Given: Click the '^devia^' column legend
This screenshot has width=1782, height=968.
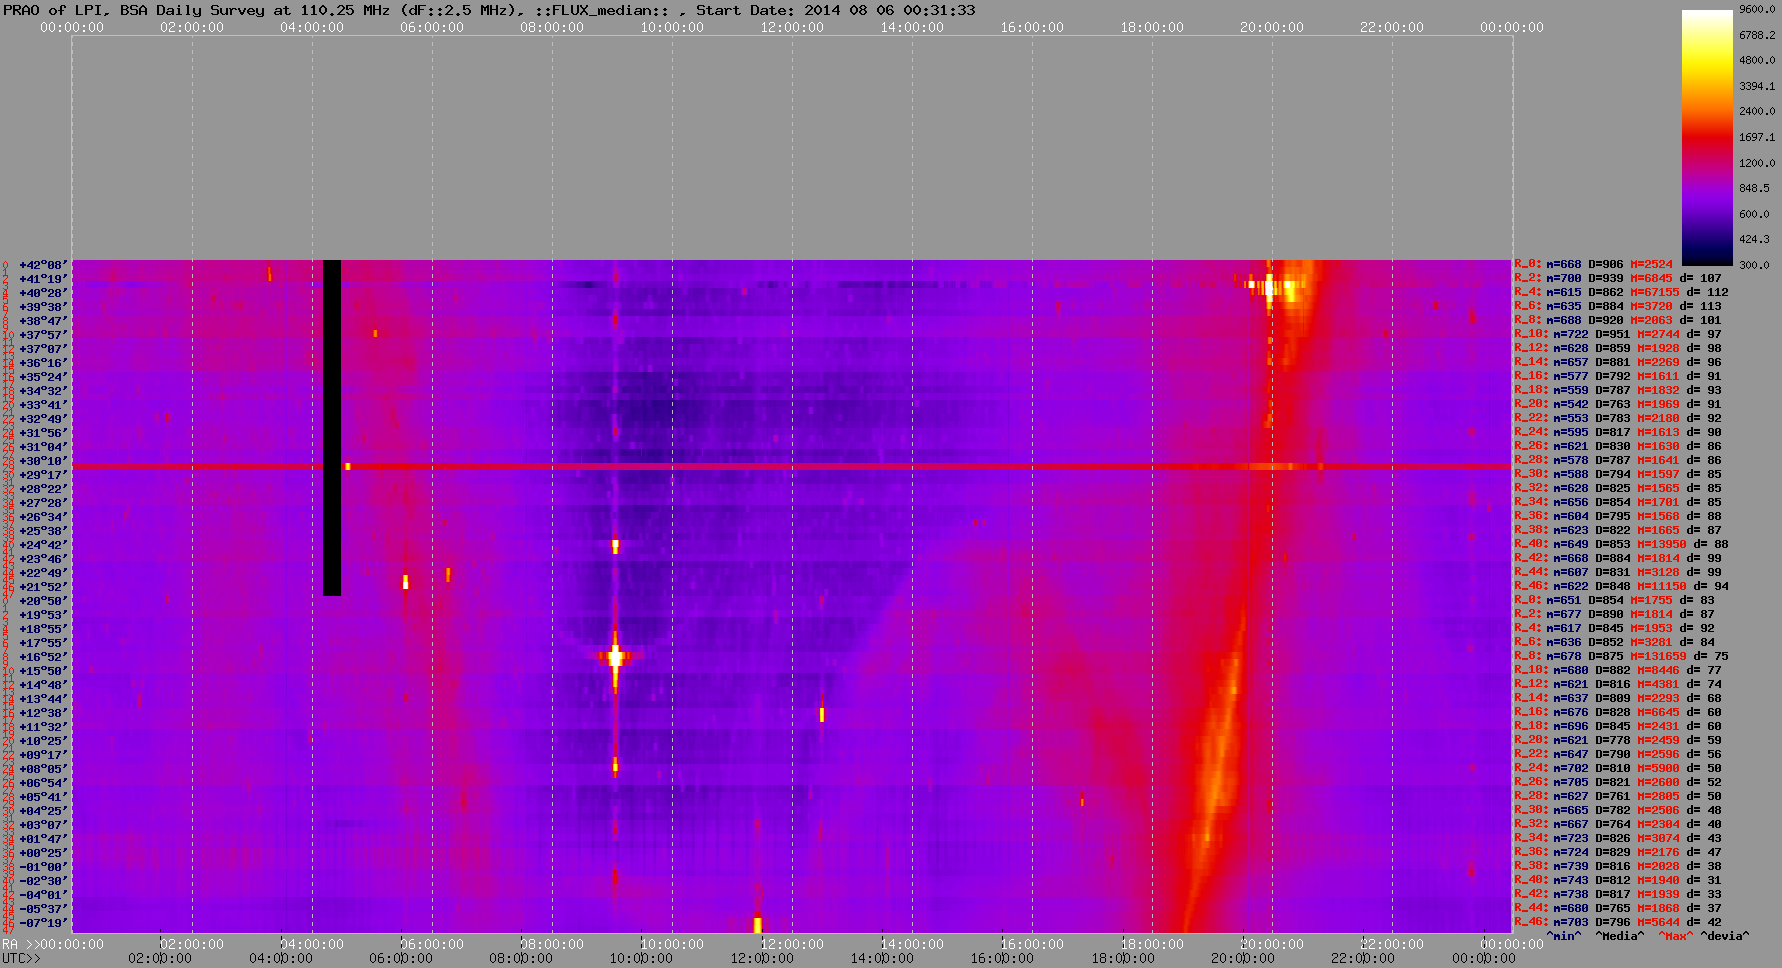Looking at the screenshot, I should coord(1724,936).
